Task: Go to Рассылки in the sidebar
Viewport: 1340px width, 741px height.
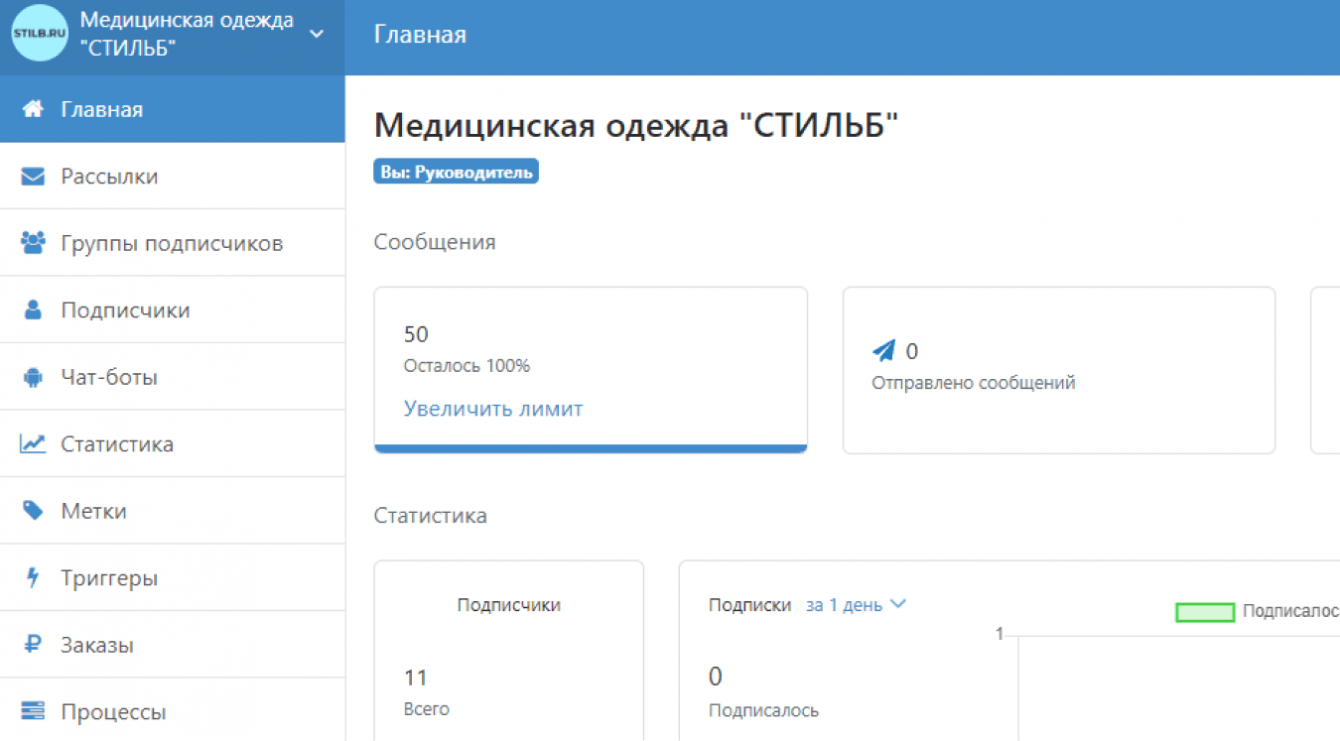Action: click(x=172, y=176)
